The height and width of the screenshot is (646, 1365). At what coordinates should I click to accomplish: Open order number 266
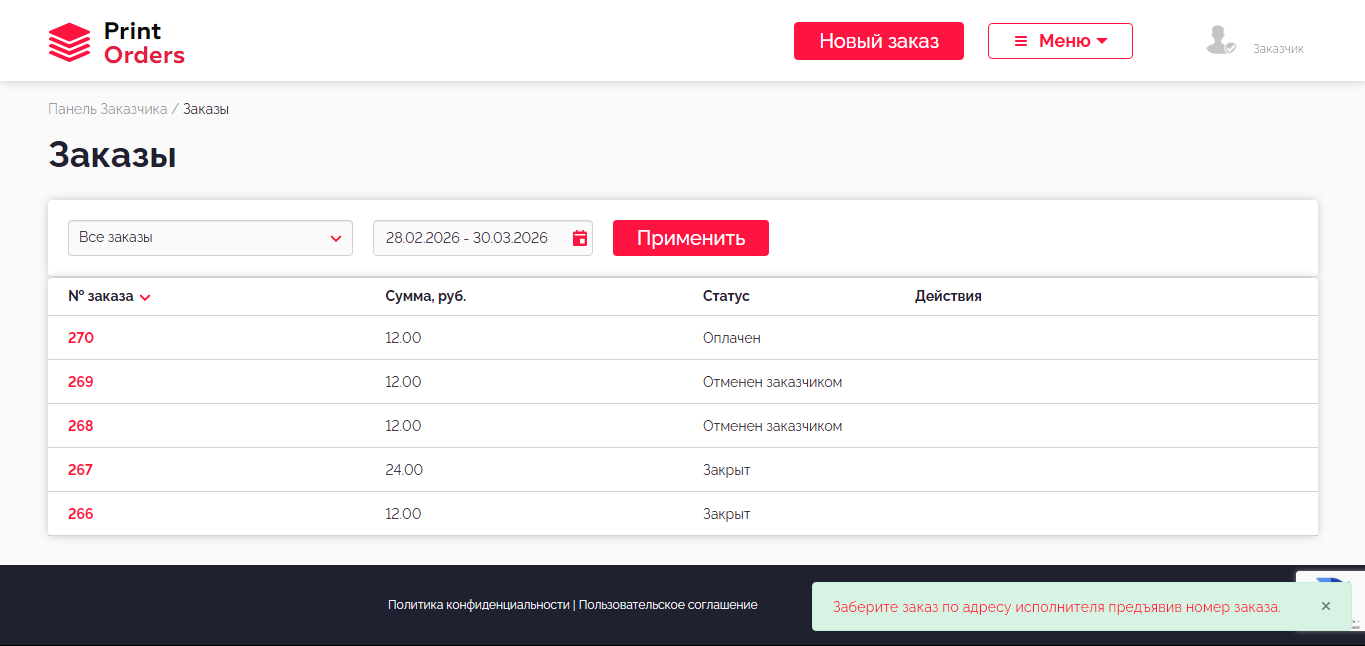coord(81,514)
